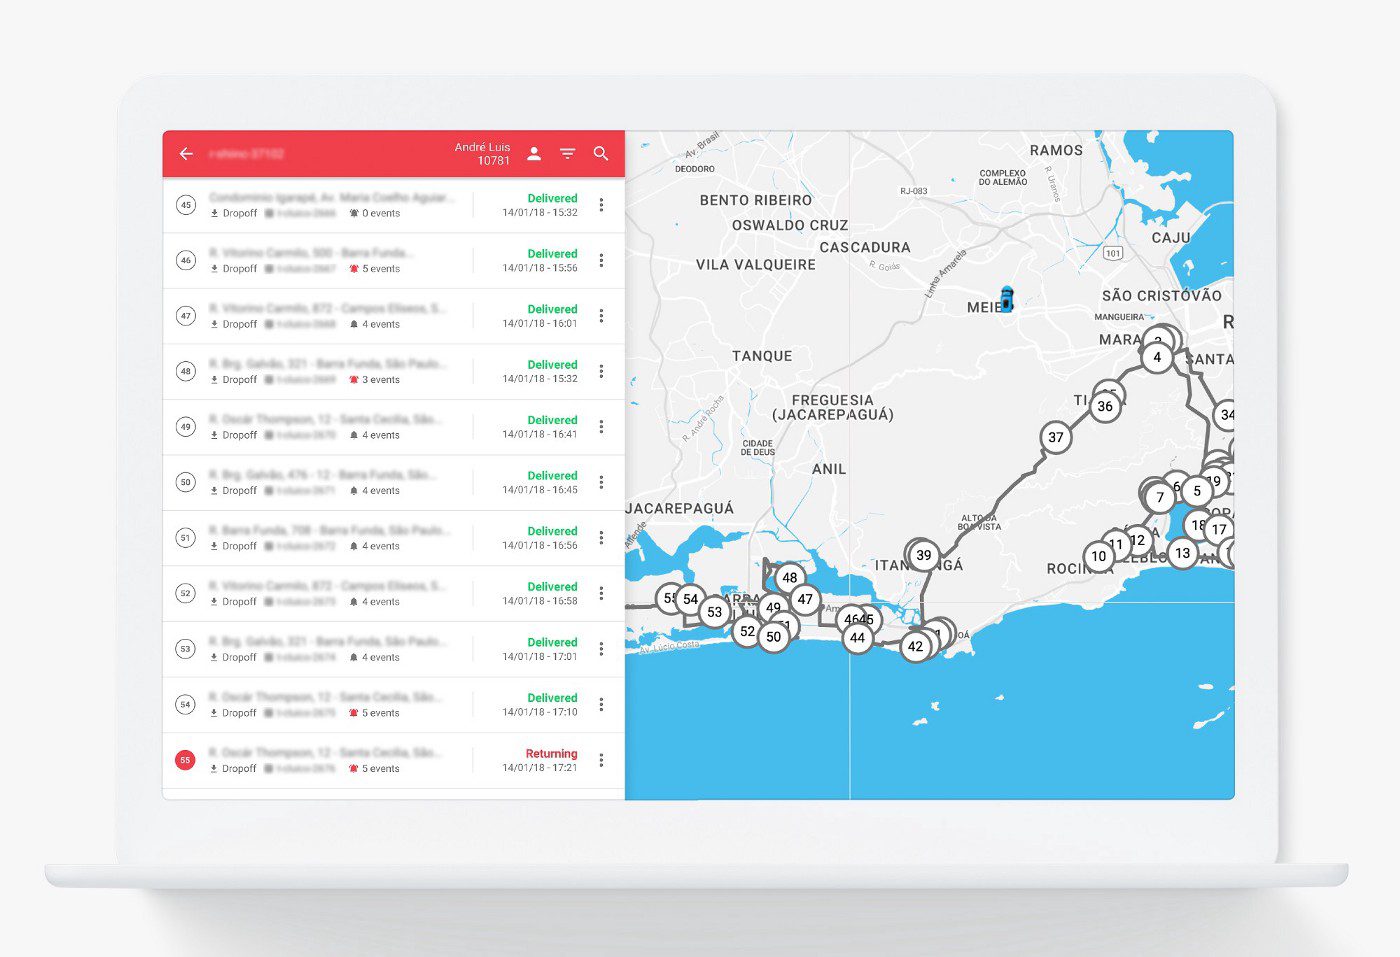Click map marker 42 near the coast
The width and height of the screenshot is (1400, 957).
(915, 646)
